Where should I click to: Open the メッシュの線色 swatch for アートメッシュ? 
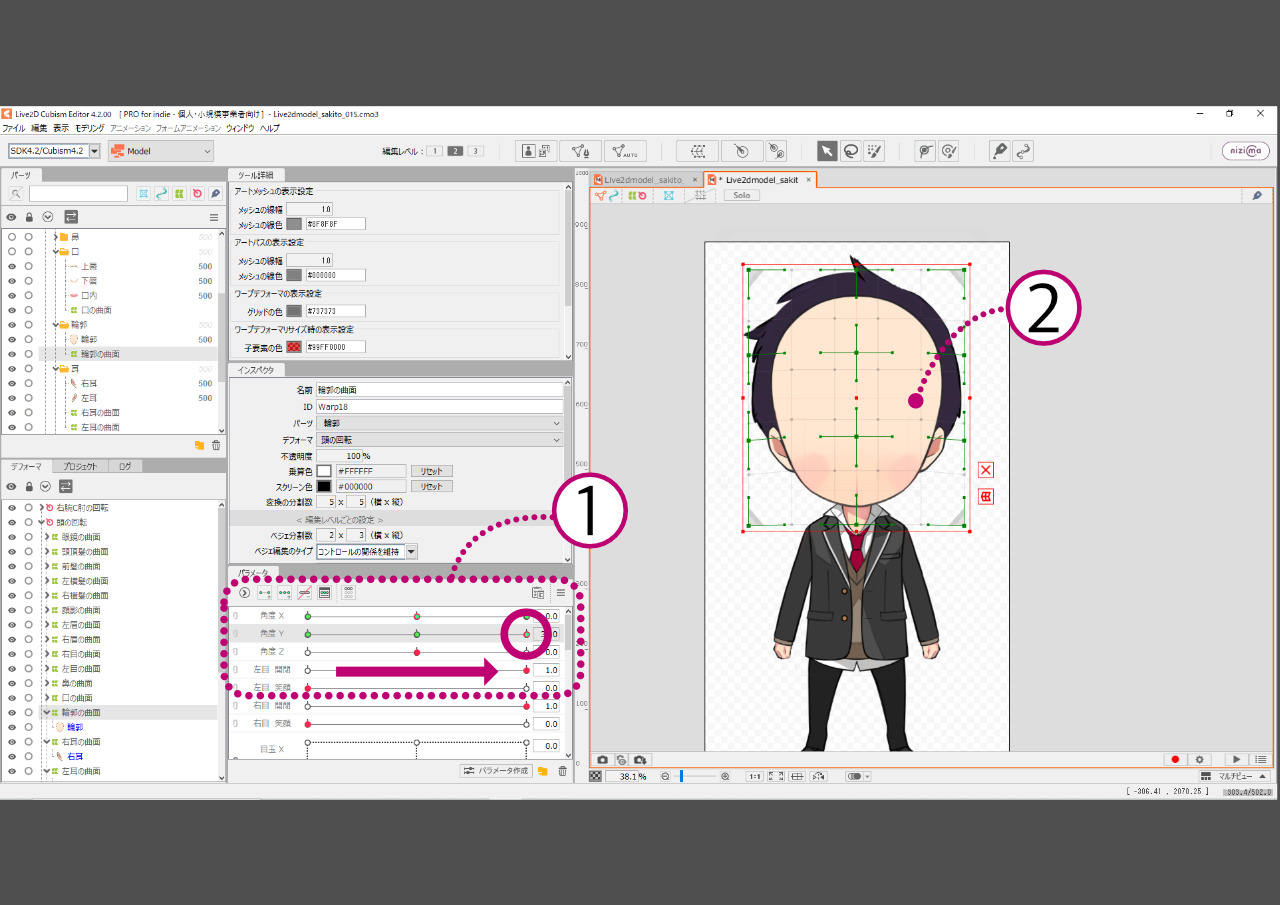[294, 224]
